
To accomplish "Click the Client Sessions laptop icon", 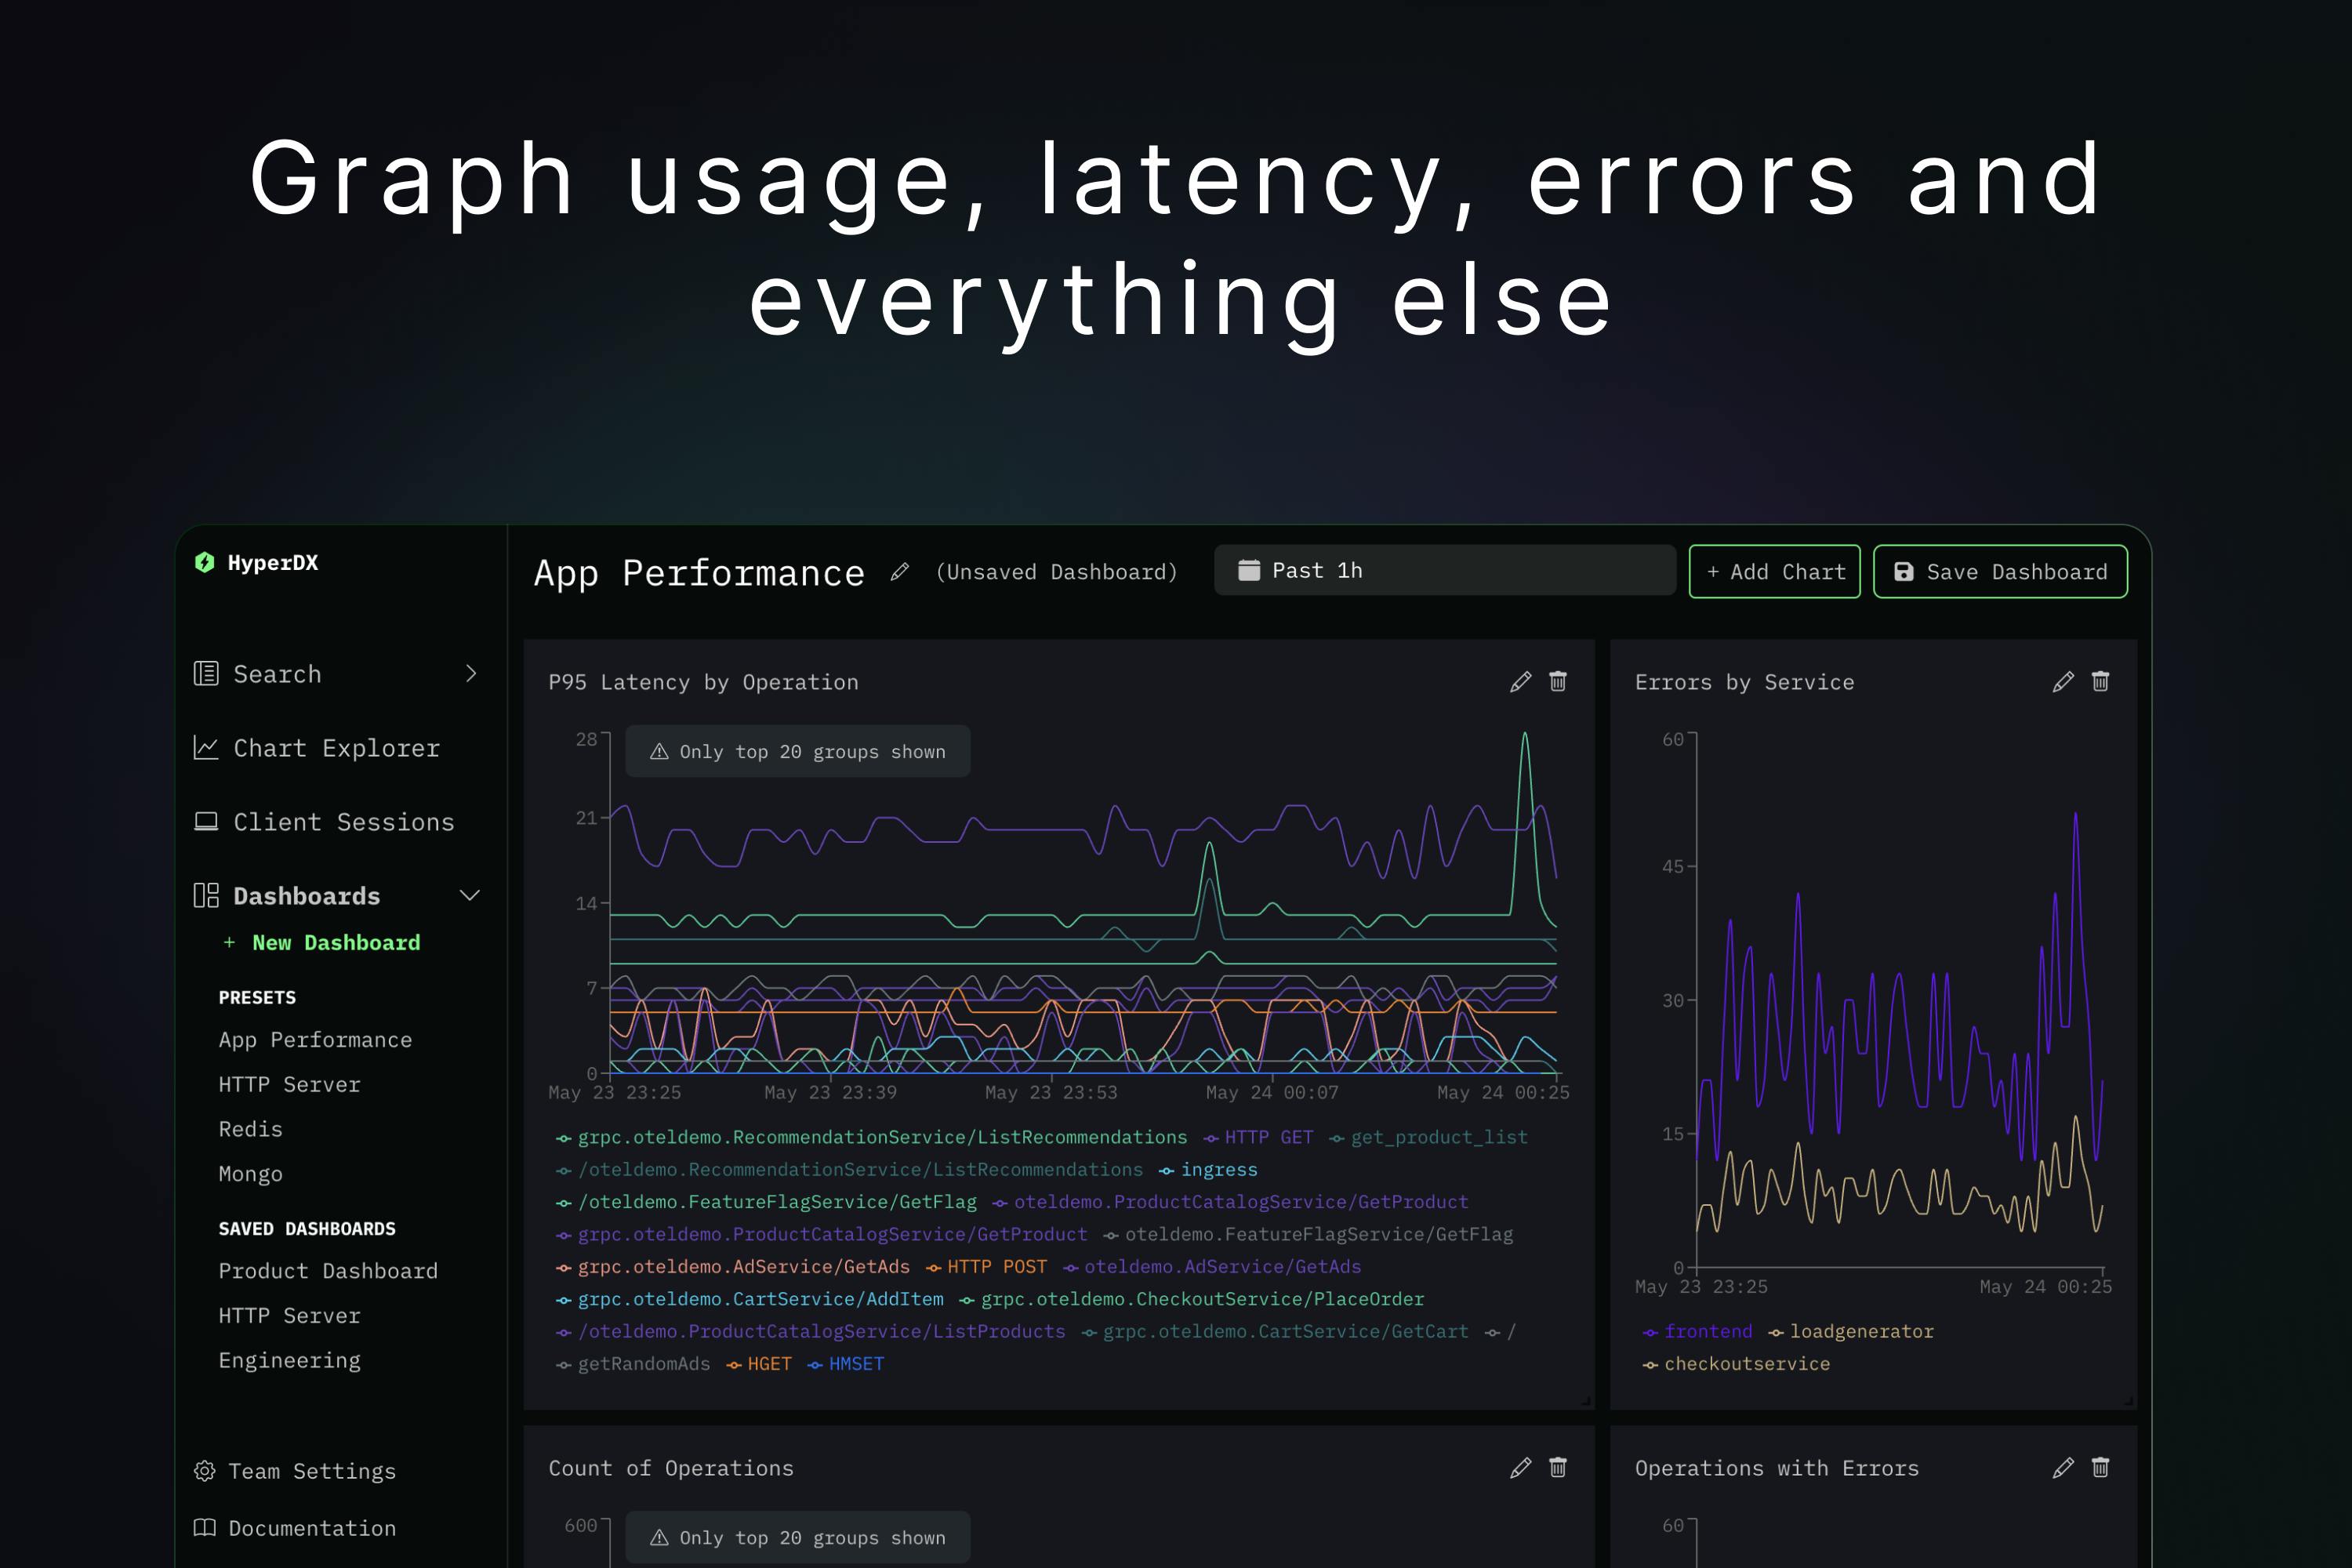I will pos(206,822).
